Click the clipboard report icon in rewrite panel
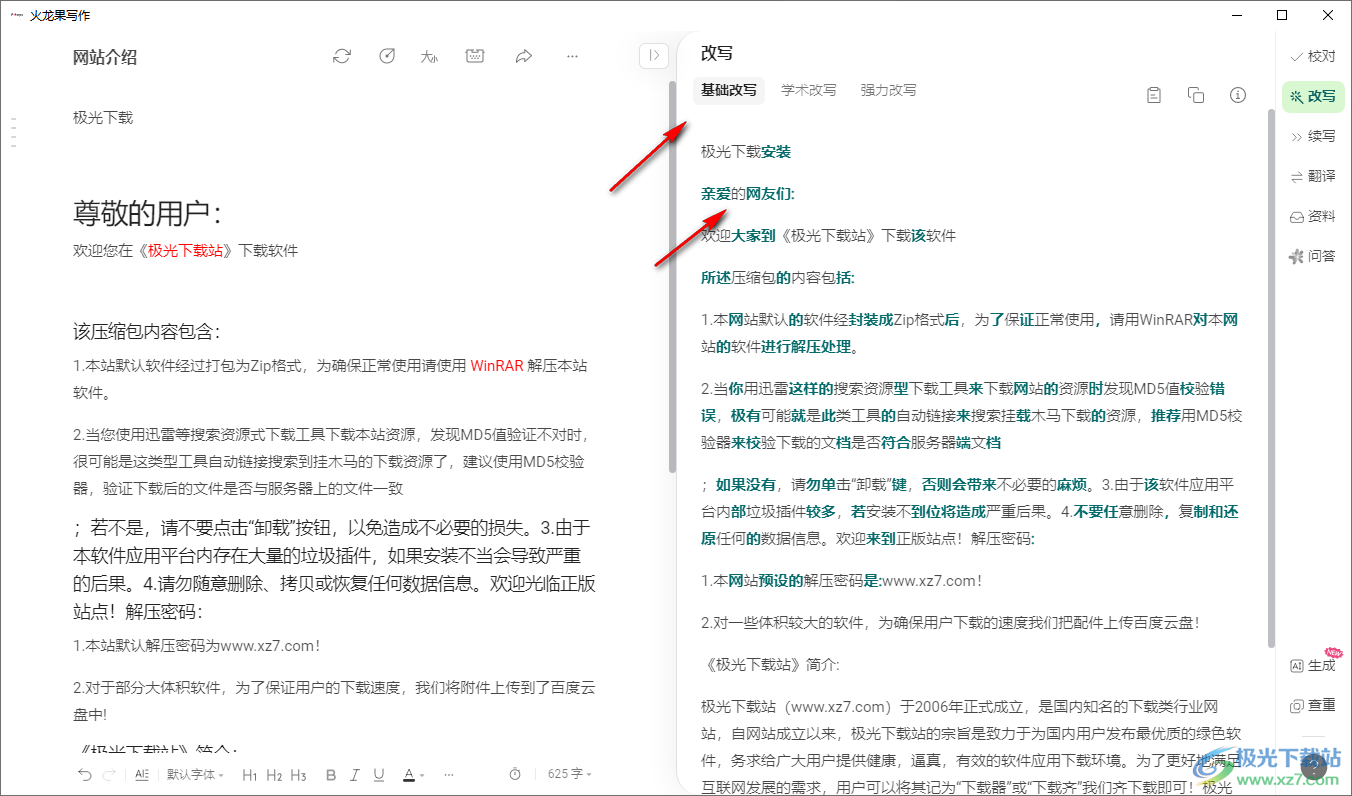Image resolution: width=1352 pixels, height=796 pixels. (1154, 95)
